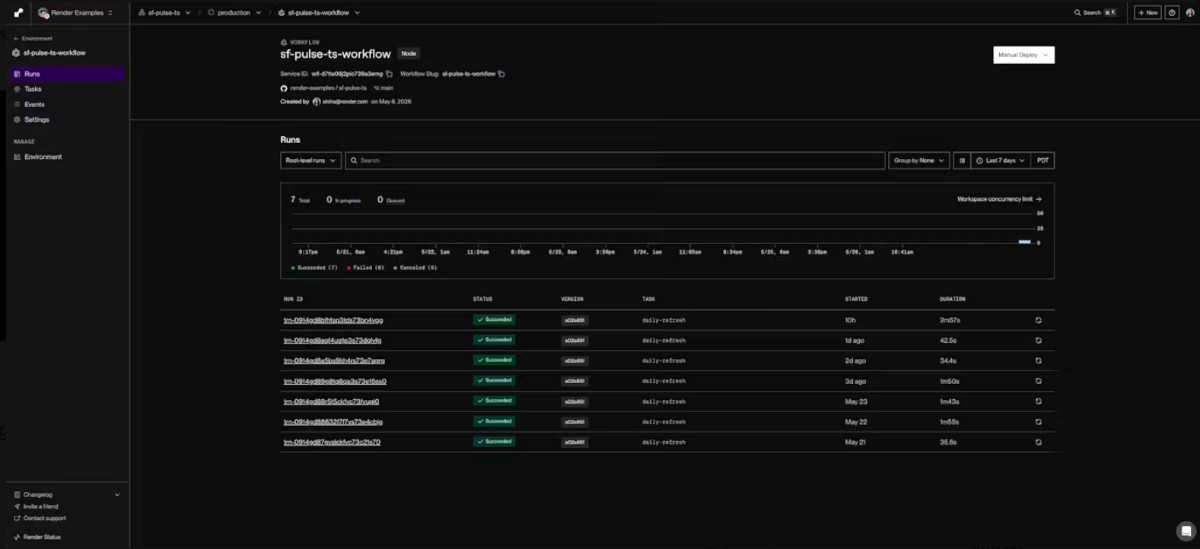Open run ID in the May 22 row

click(x=332, y=421)
